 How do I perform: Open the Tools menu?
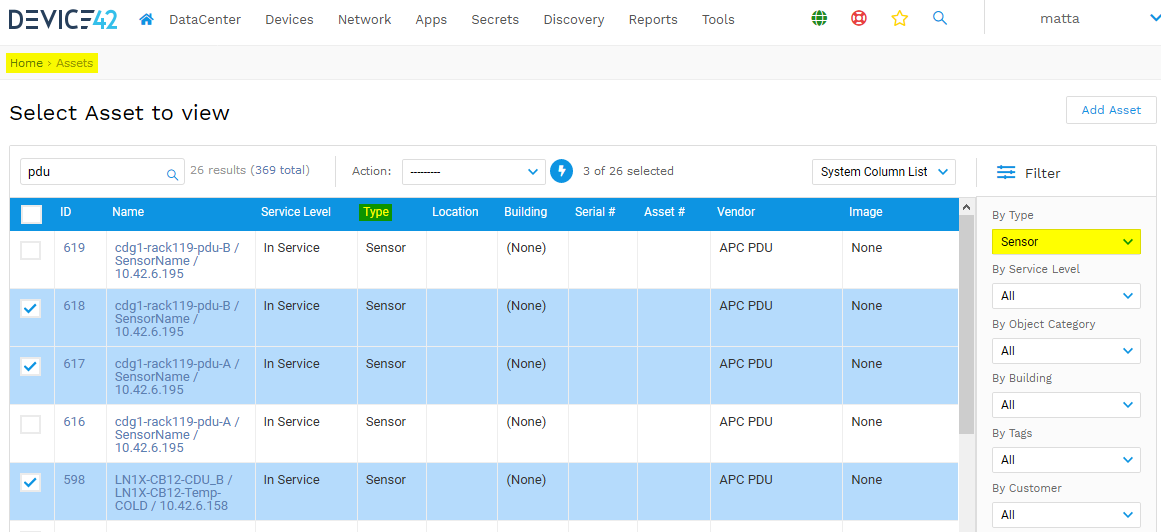point(718,20)
